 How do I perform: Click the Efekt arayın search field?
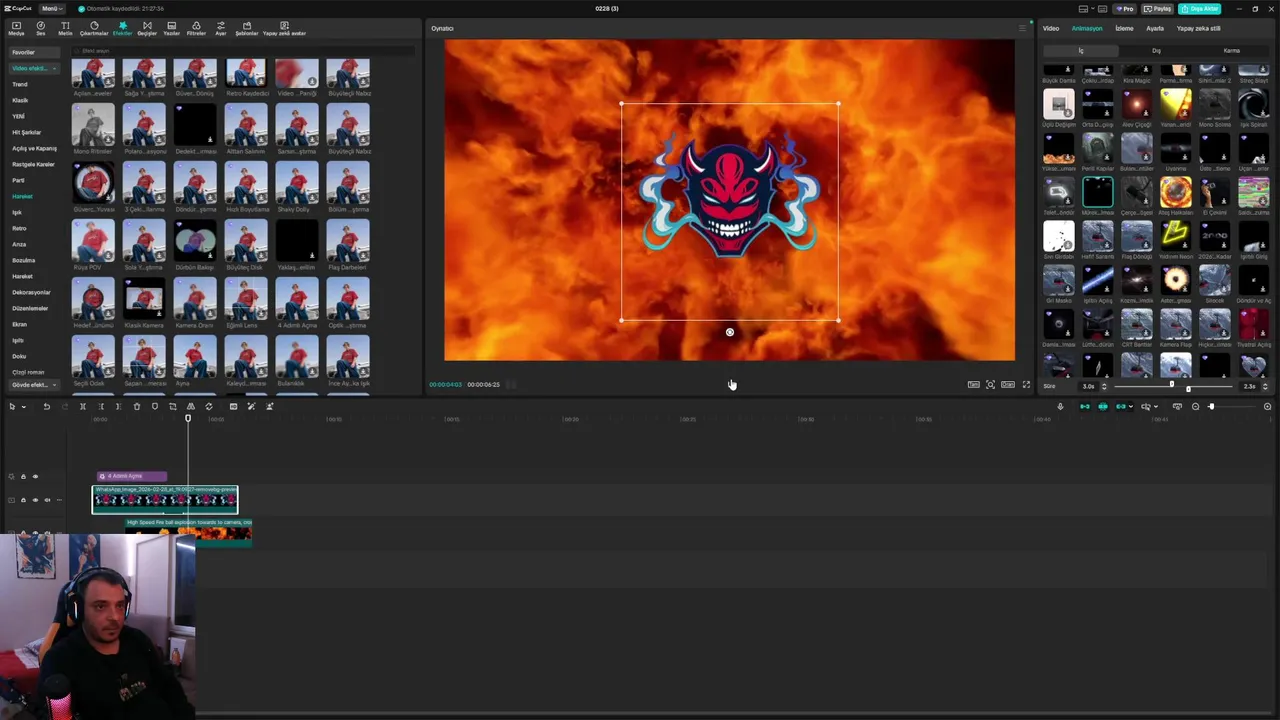pyautogui.click(x=244, y=51)
